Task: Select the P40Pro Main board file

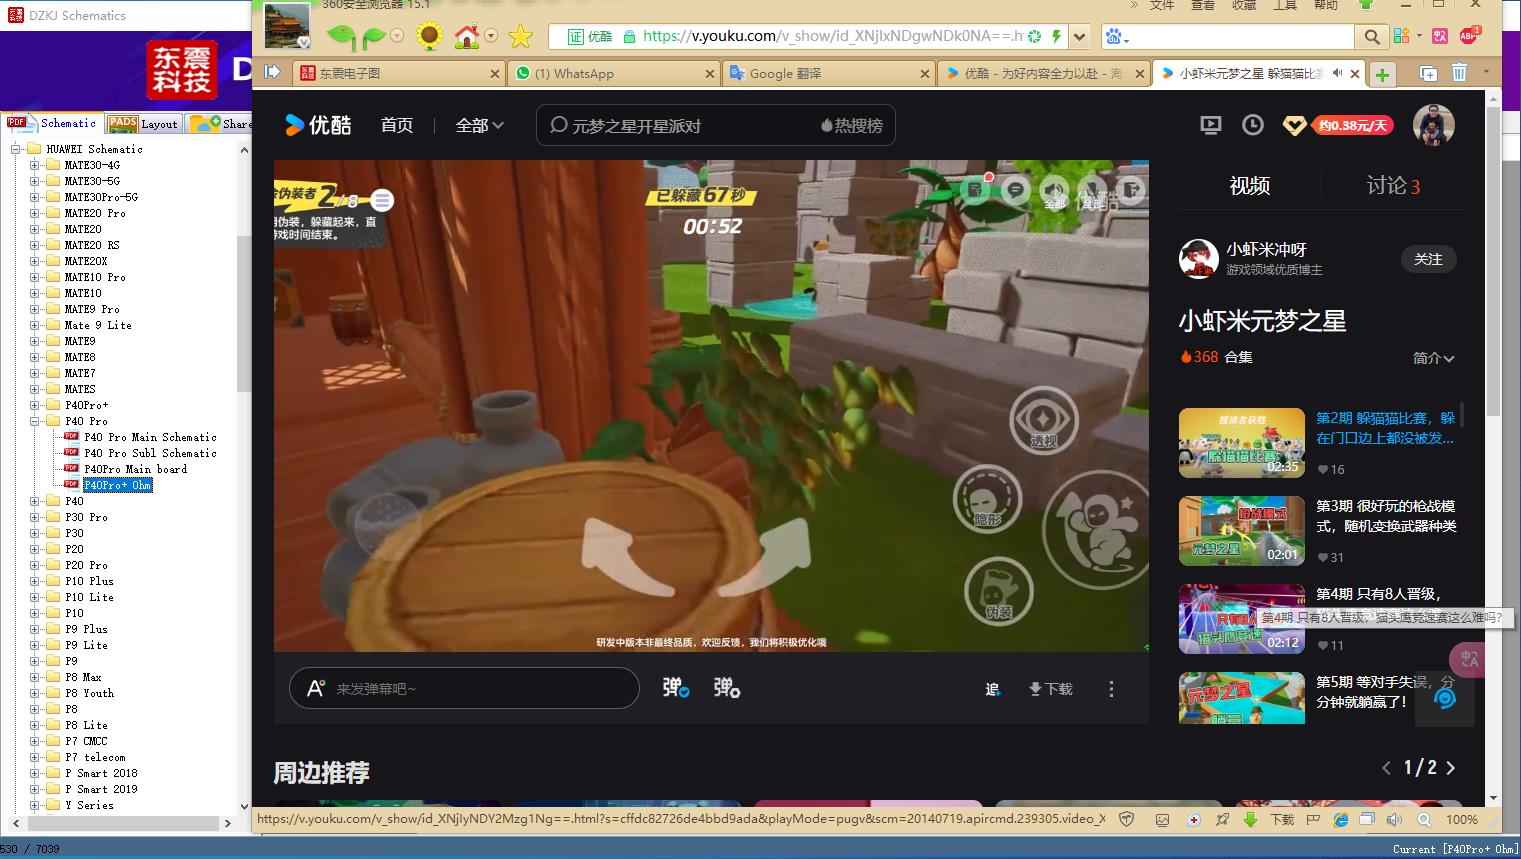Action: pos(135,469)
